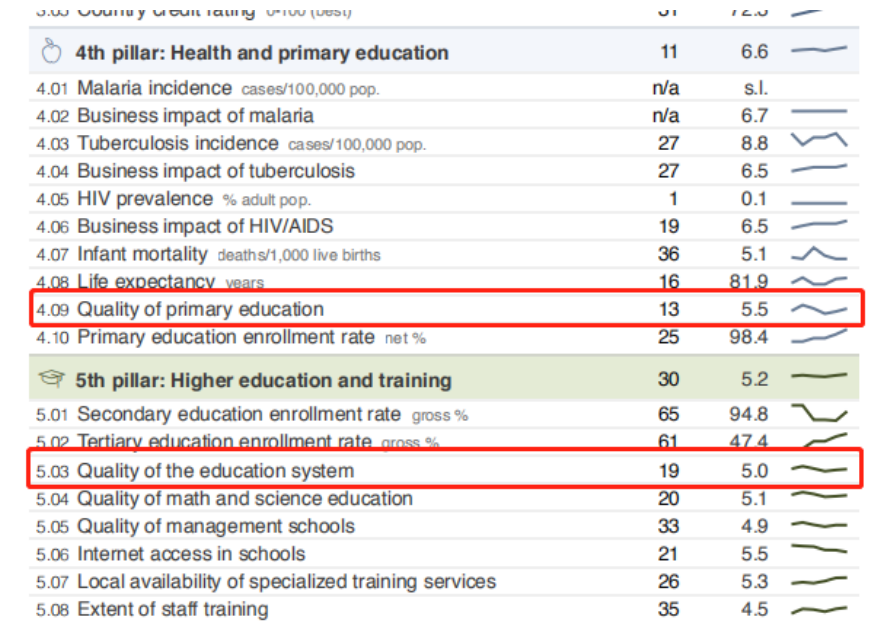Click HIV prevalence indicator label

(x=145, y=198)
